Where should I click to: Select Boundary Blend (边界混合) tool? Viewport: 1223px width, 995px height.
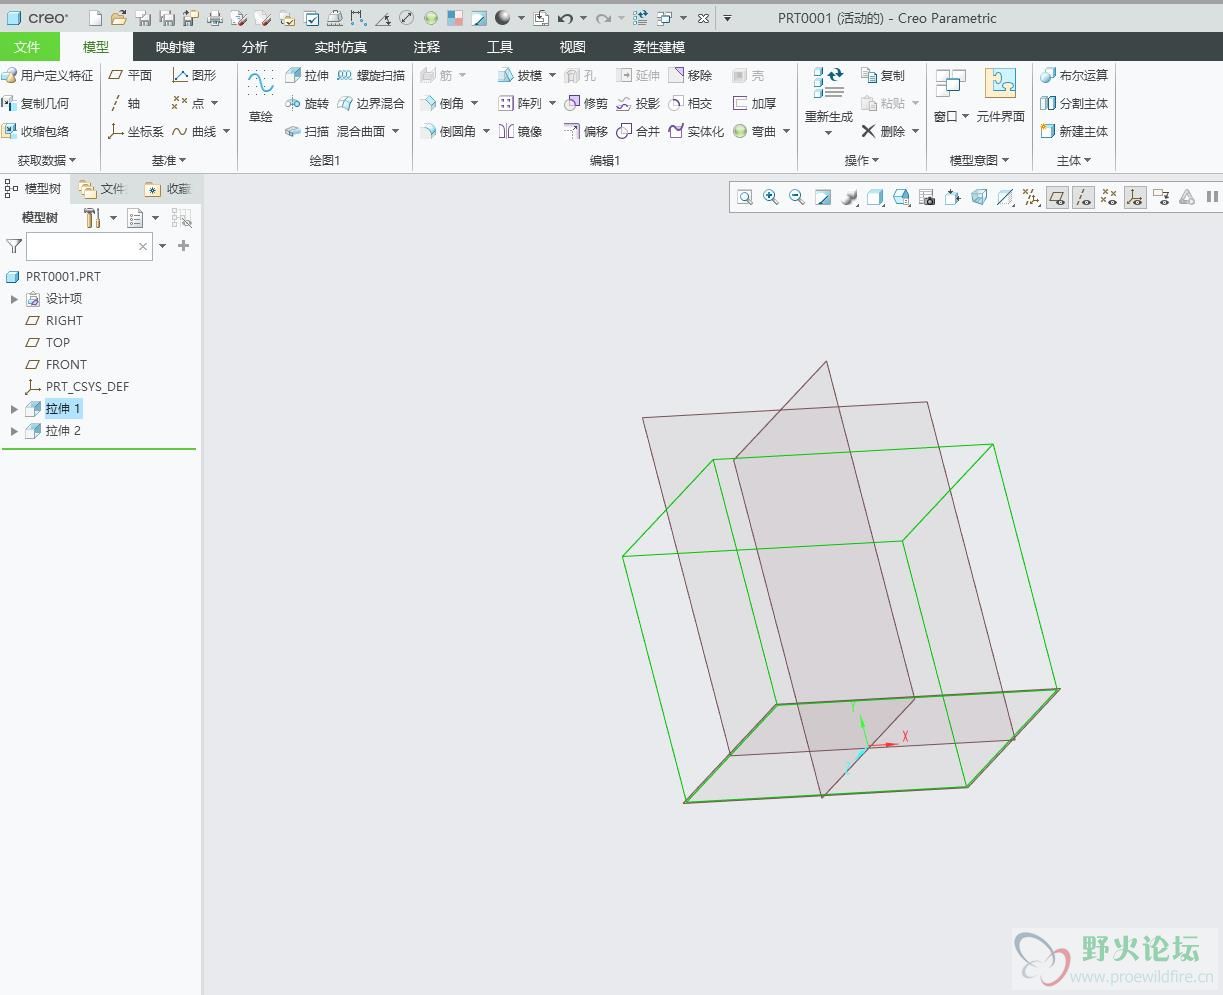[x=371, y=103]
